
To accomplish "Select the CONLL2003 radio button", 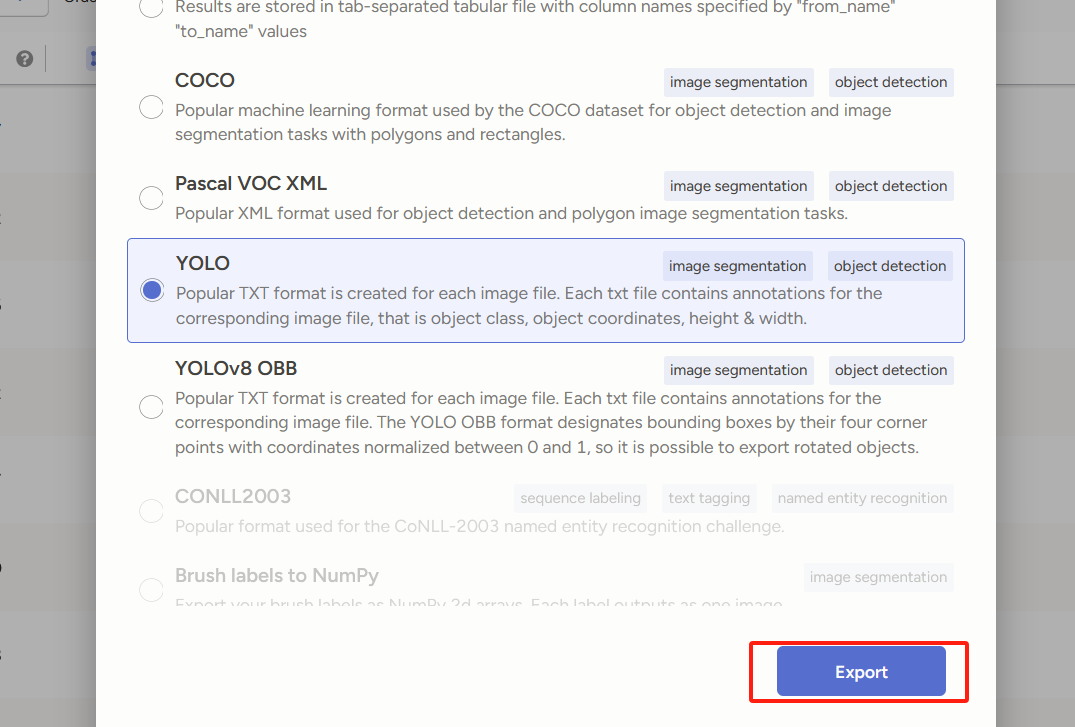I will [x=151, y=511].
